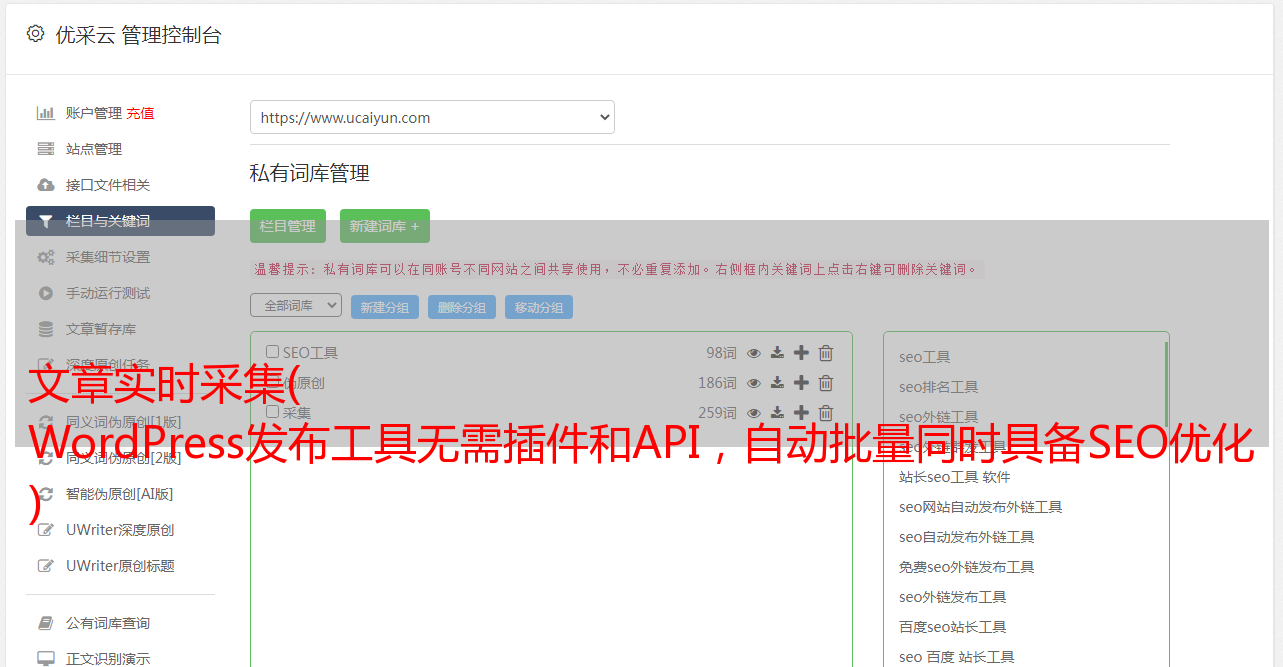Viewport: 1283px width, 667px height.
Task: Open the 全部词库 group dropdown
Action: click(x=296, y=305)
